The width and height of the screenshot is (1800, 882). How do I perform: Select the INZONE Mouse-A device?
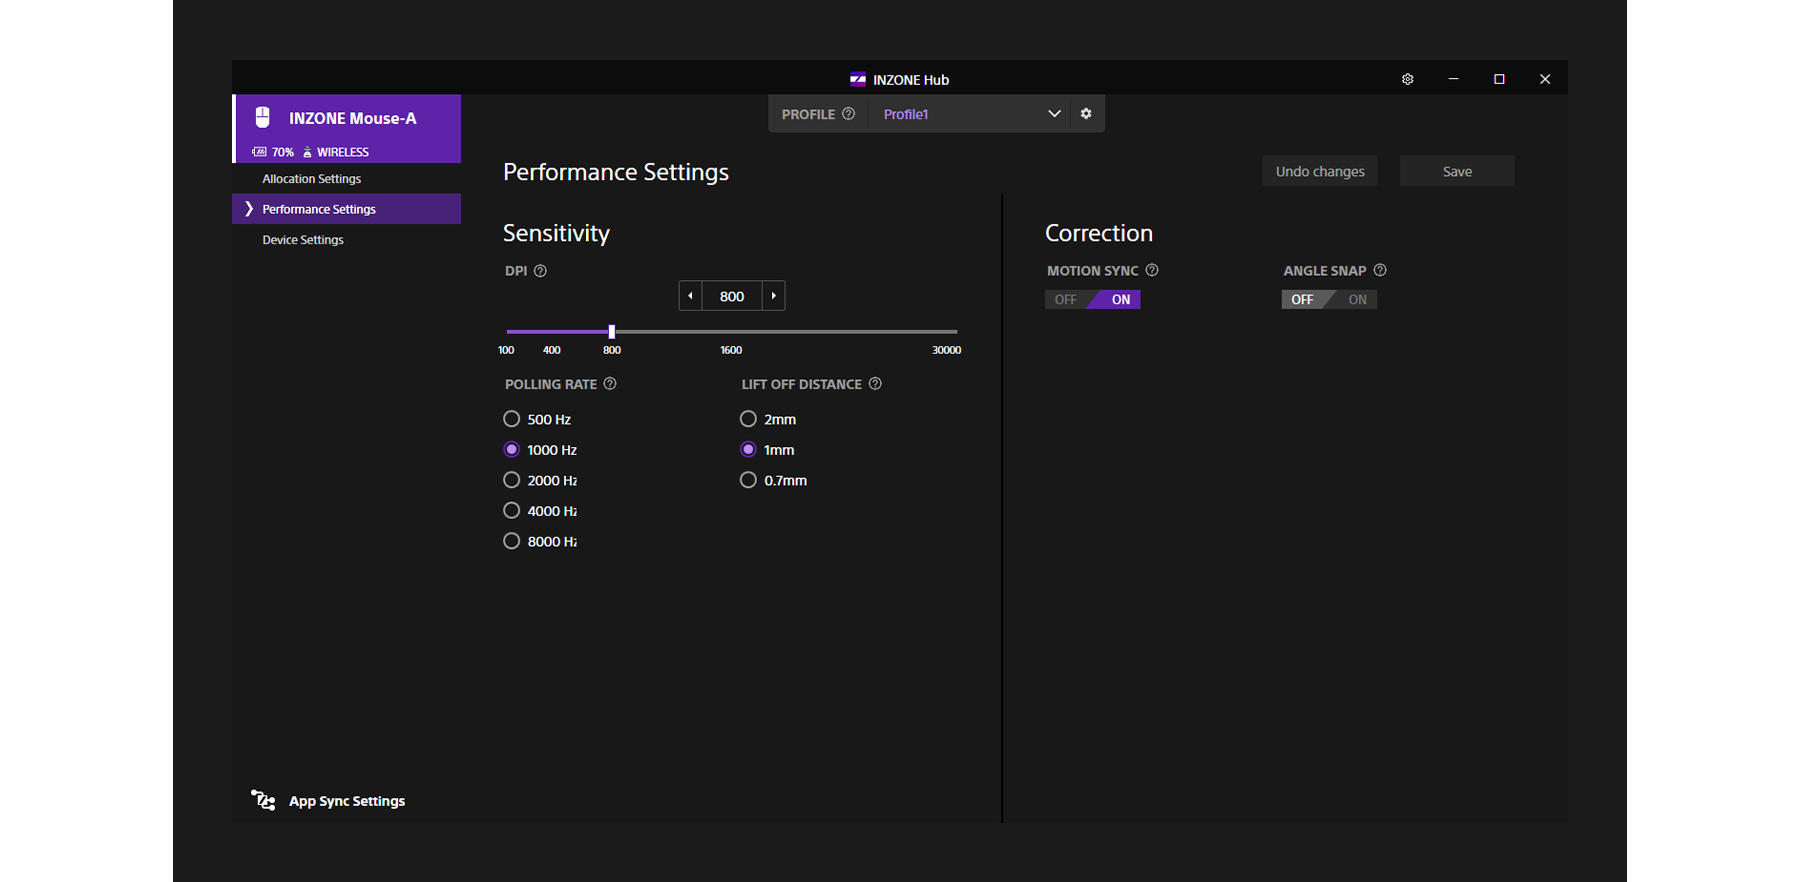[347, 128]
